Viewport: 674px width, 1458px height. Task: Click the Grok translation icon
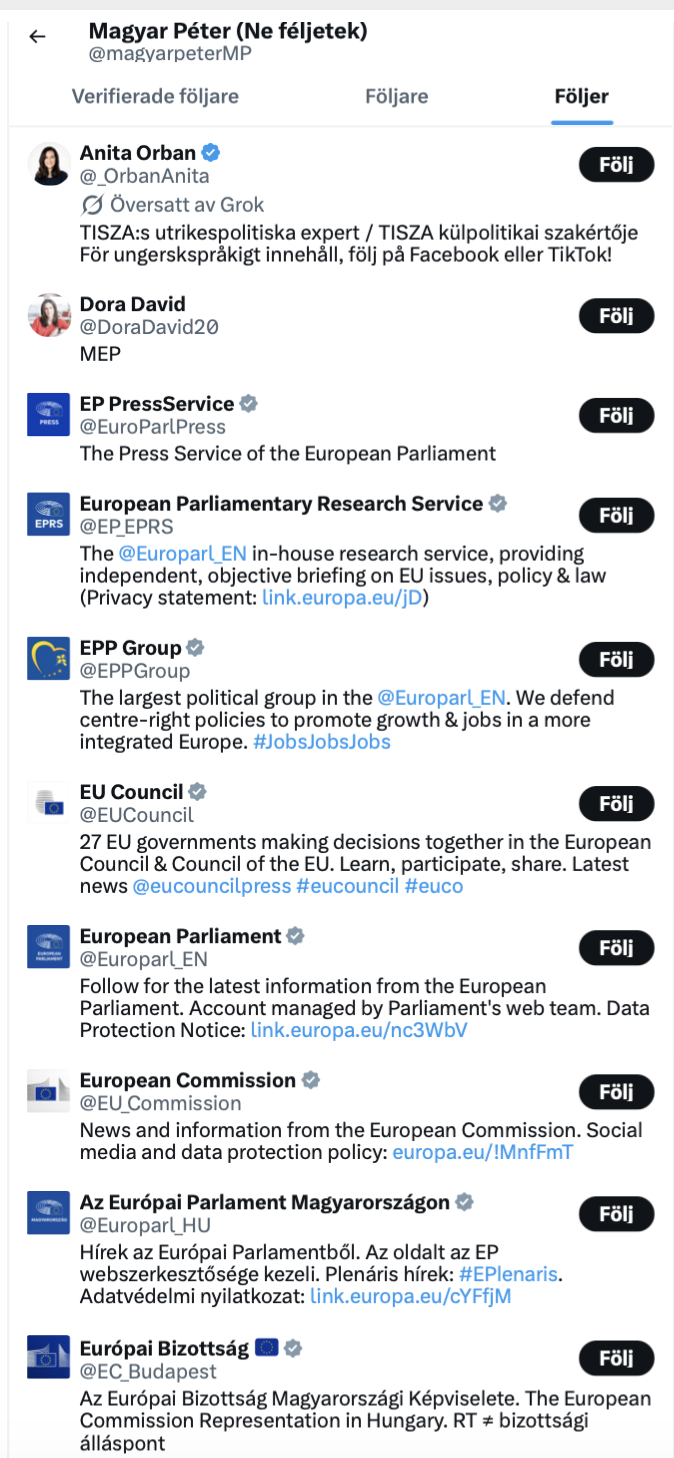point(92,205)
